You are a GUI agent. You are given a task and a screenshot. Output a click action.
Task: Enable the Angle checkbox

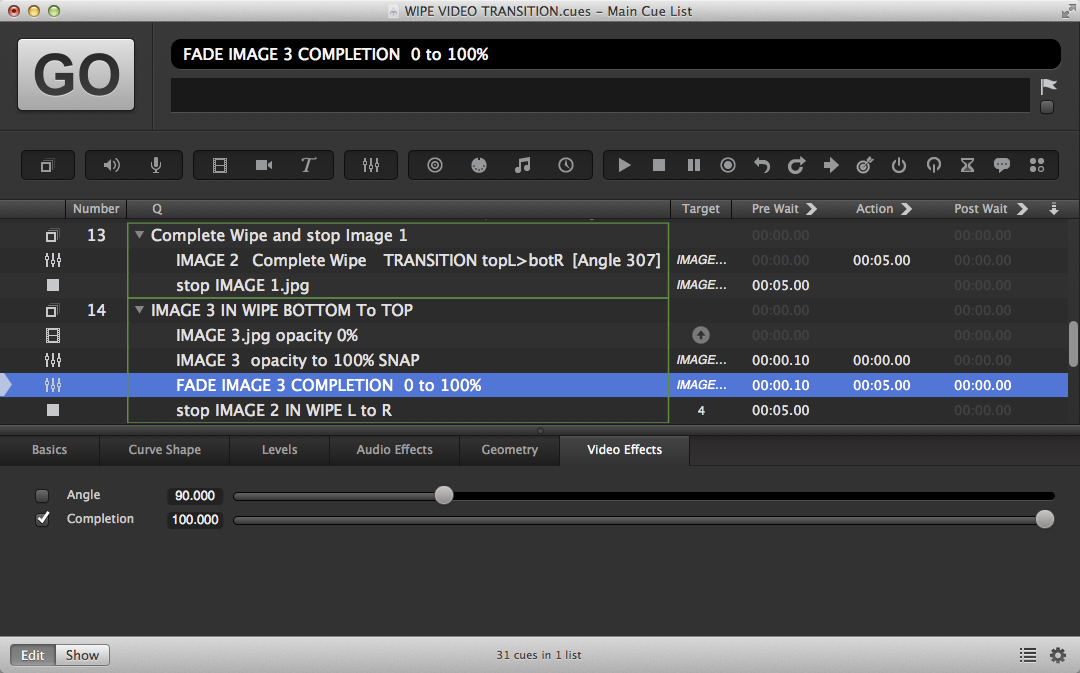coord(42,495)
